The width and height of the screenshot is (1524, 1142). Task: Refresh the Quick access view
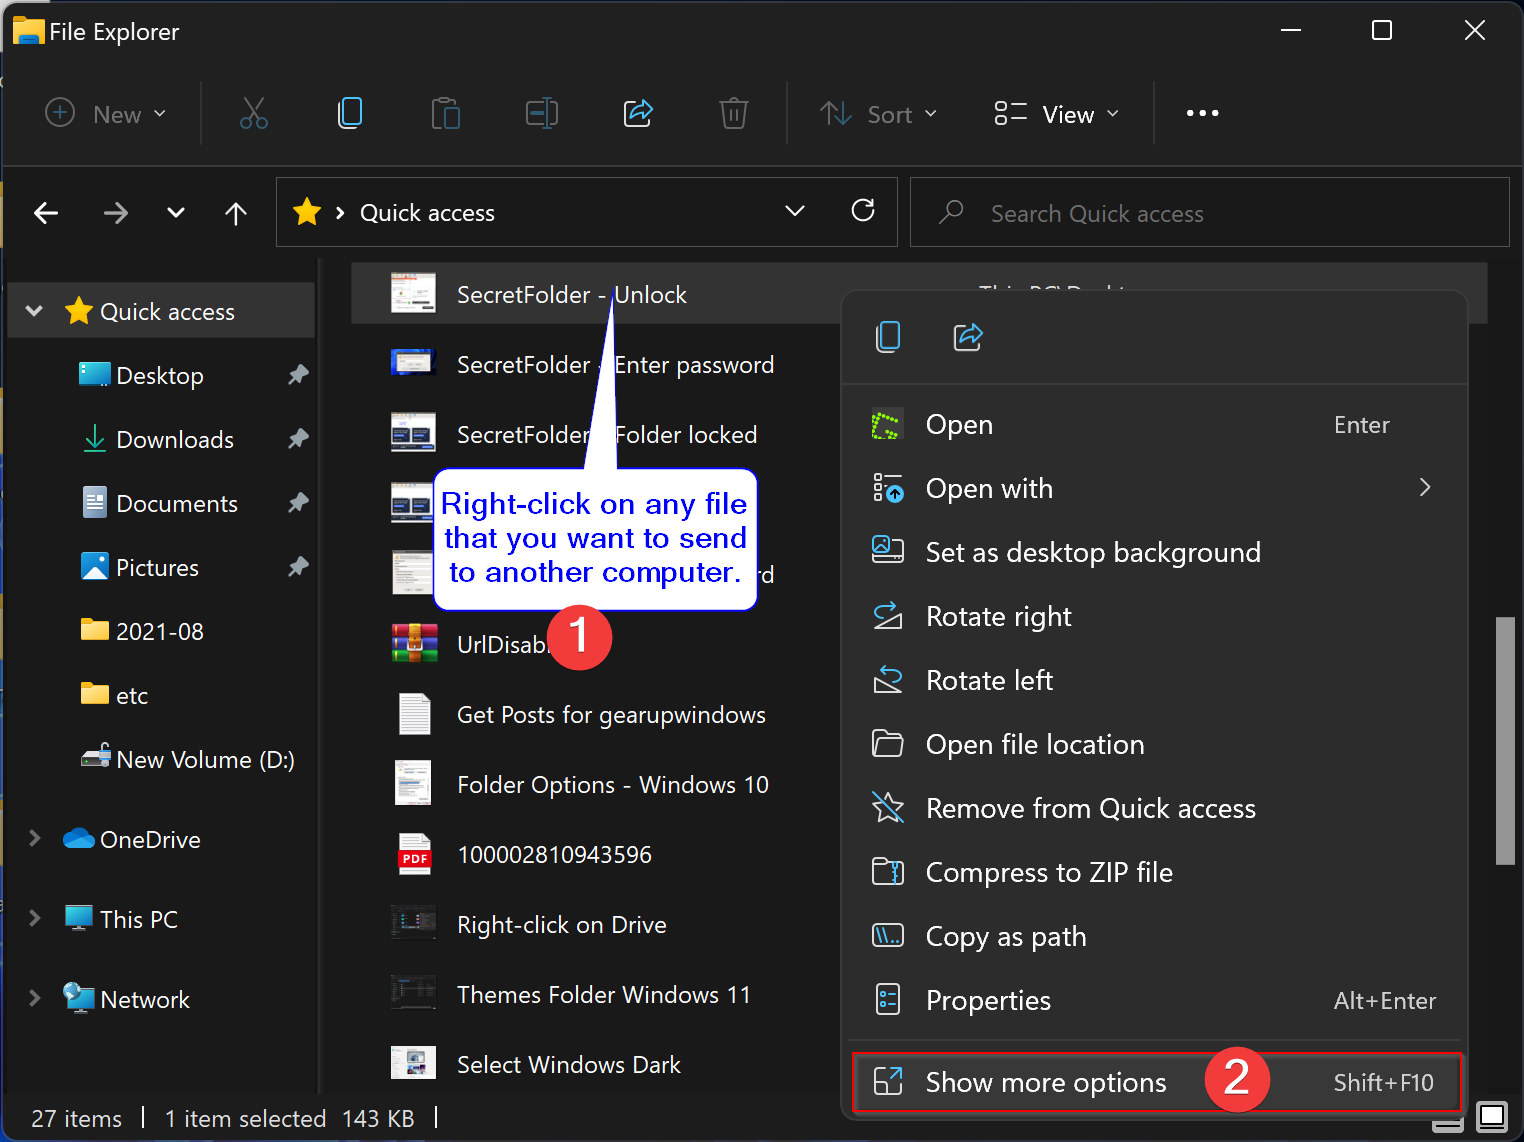[x=863, y=210]
